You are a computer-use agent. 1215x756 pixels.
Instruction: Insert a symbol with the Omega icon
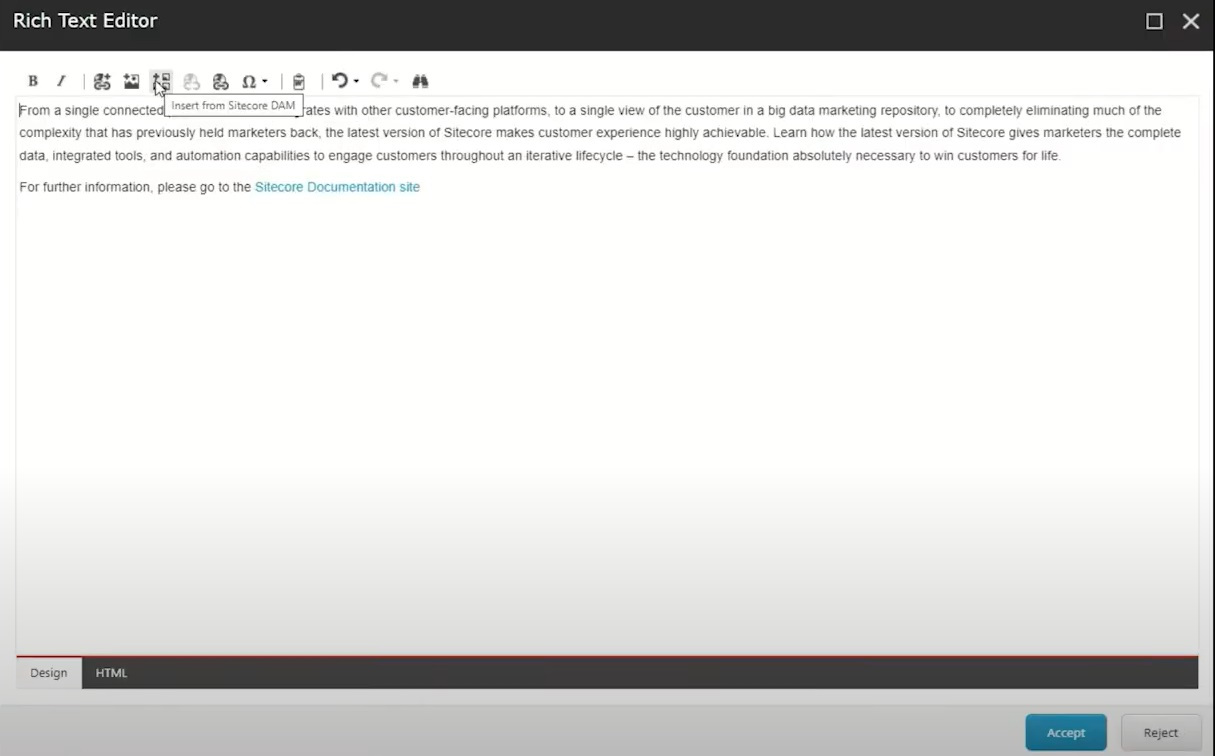coord(249,81)
